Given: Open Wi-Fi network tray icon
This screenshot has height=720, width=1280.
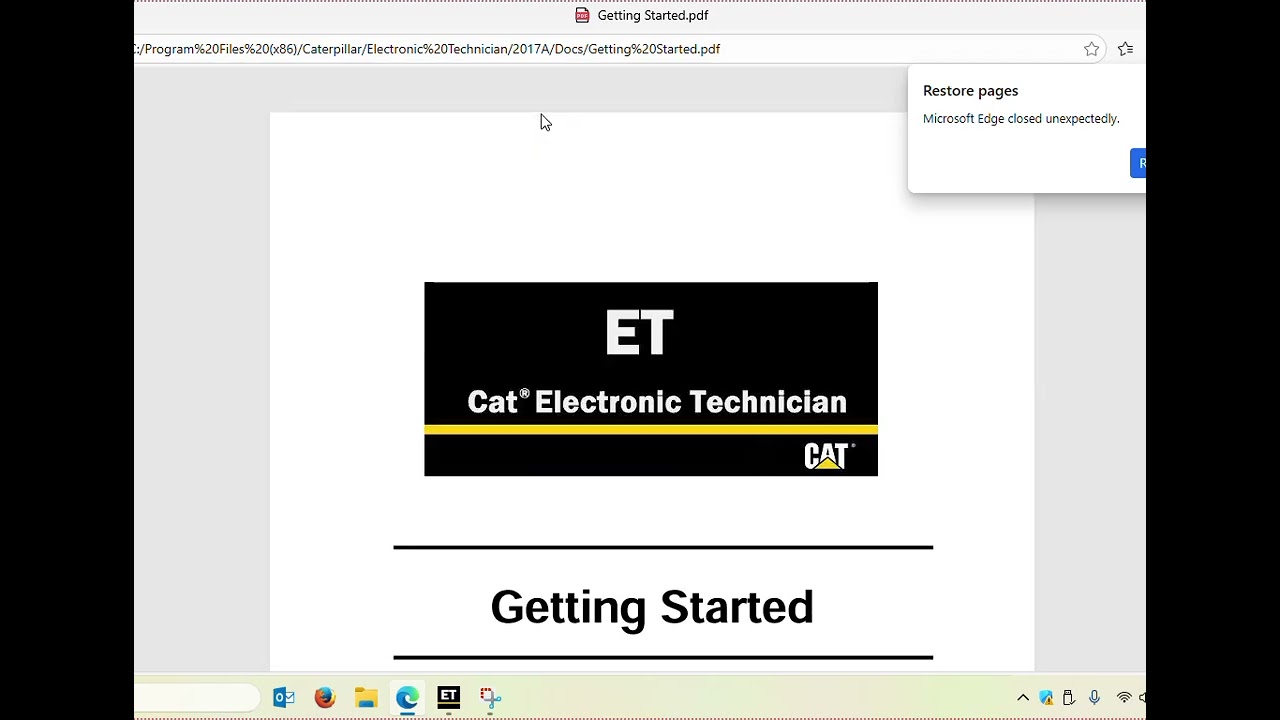Looking at the screenshot, I should 1124,698.
